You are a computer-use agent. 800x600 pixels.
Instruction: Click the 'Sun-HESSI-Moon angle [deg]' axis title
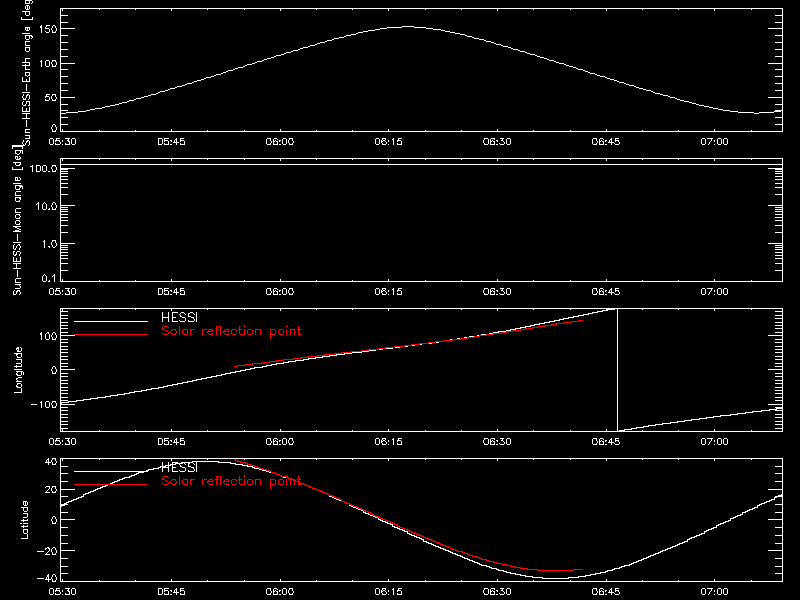17,220
